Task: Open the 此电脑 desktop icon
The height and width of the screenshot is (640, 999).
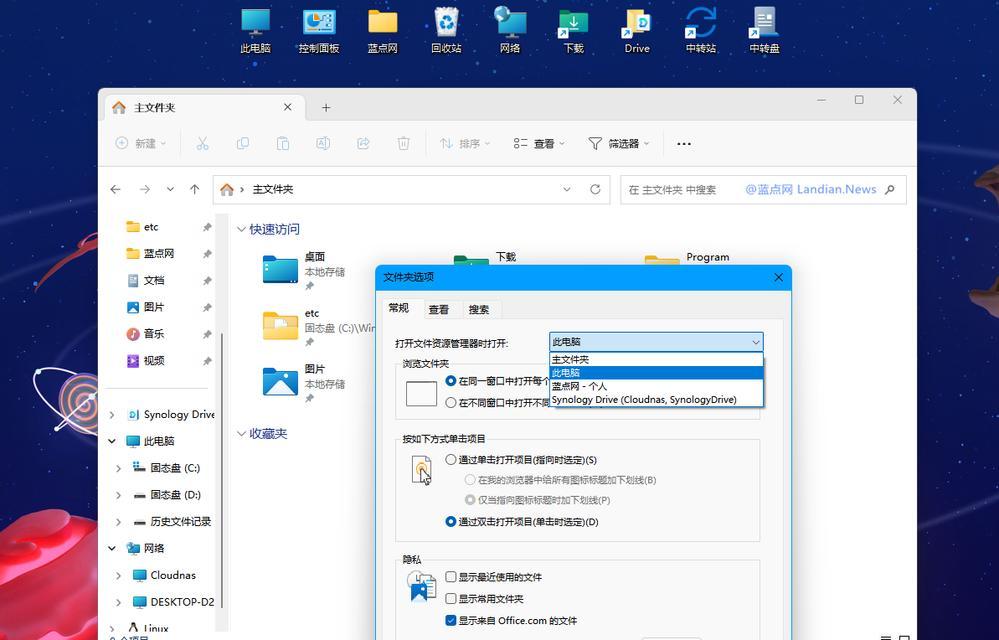Action: 255,31
